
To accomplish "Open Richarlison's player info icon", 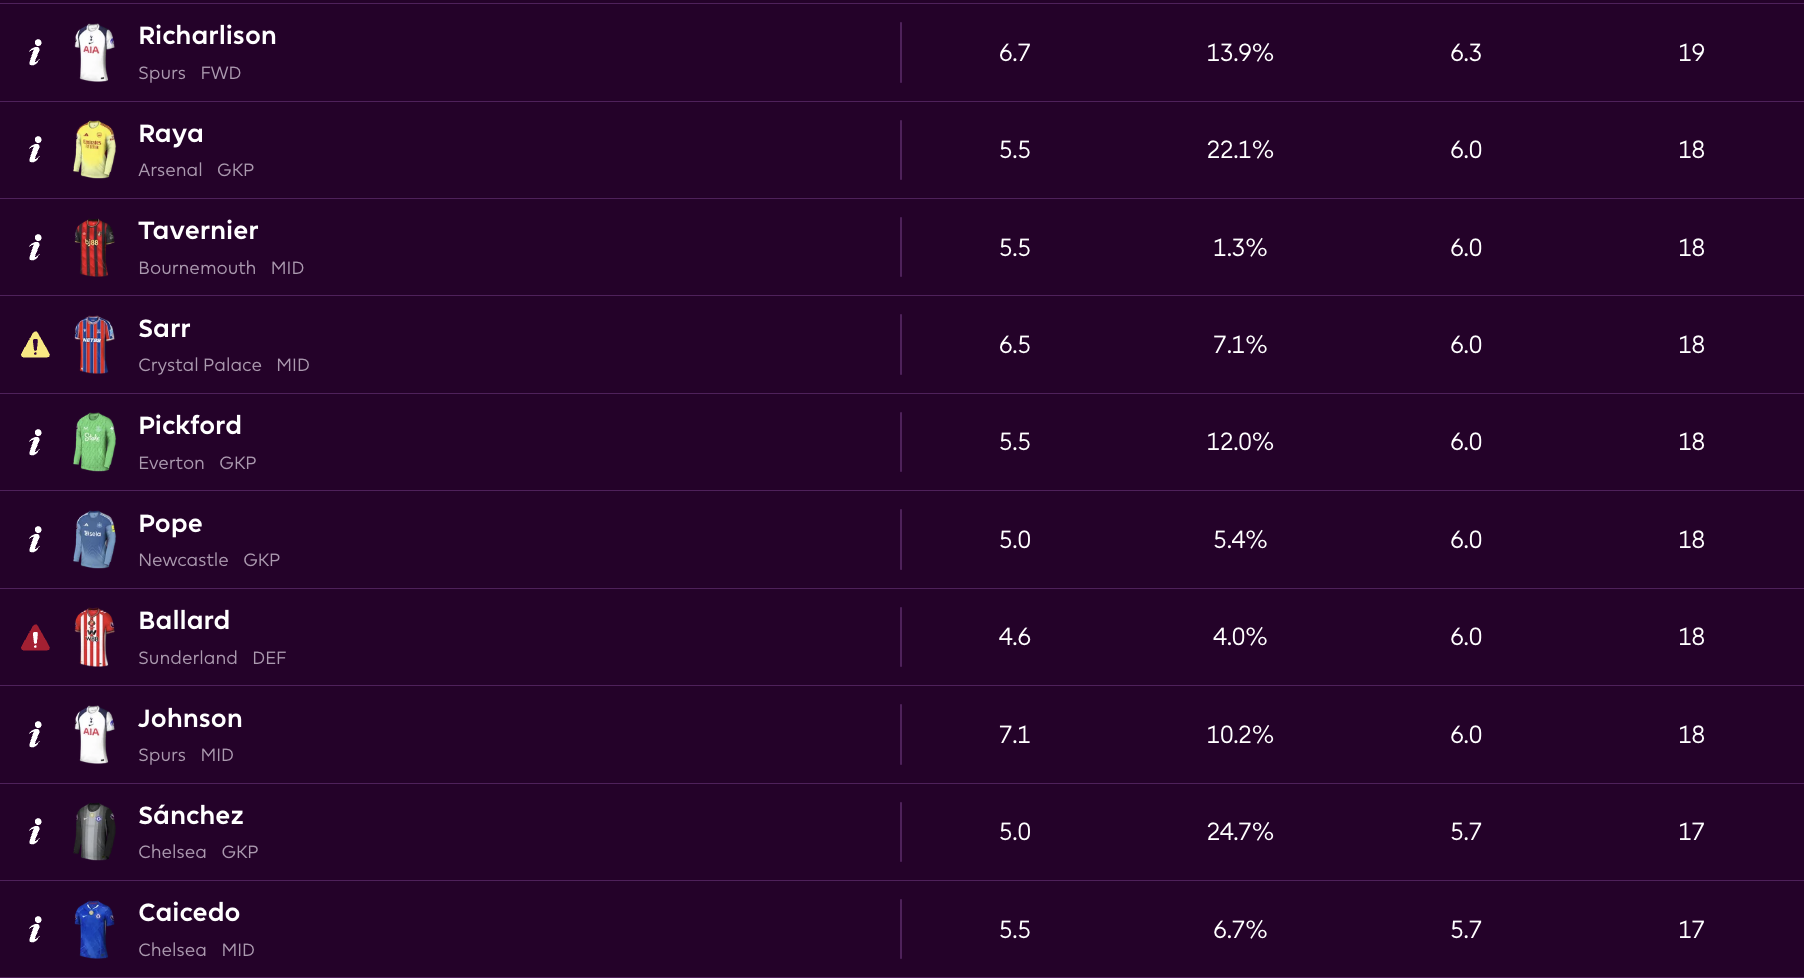I will pyautogui.click(x=35, y=52).
